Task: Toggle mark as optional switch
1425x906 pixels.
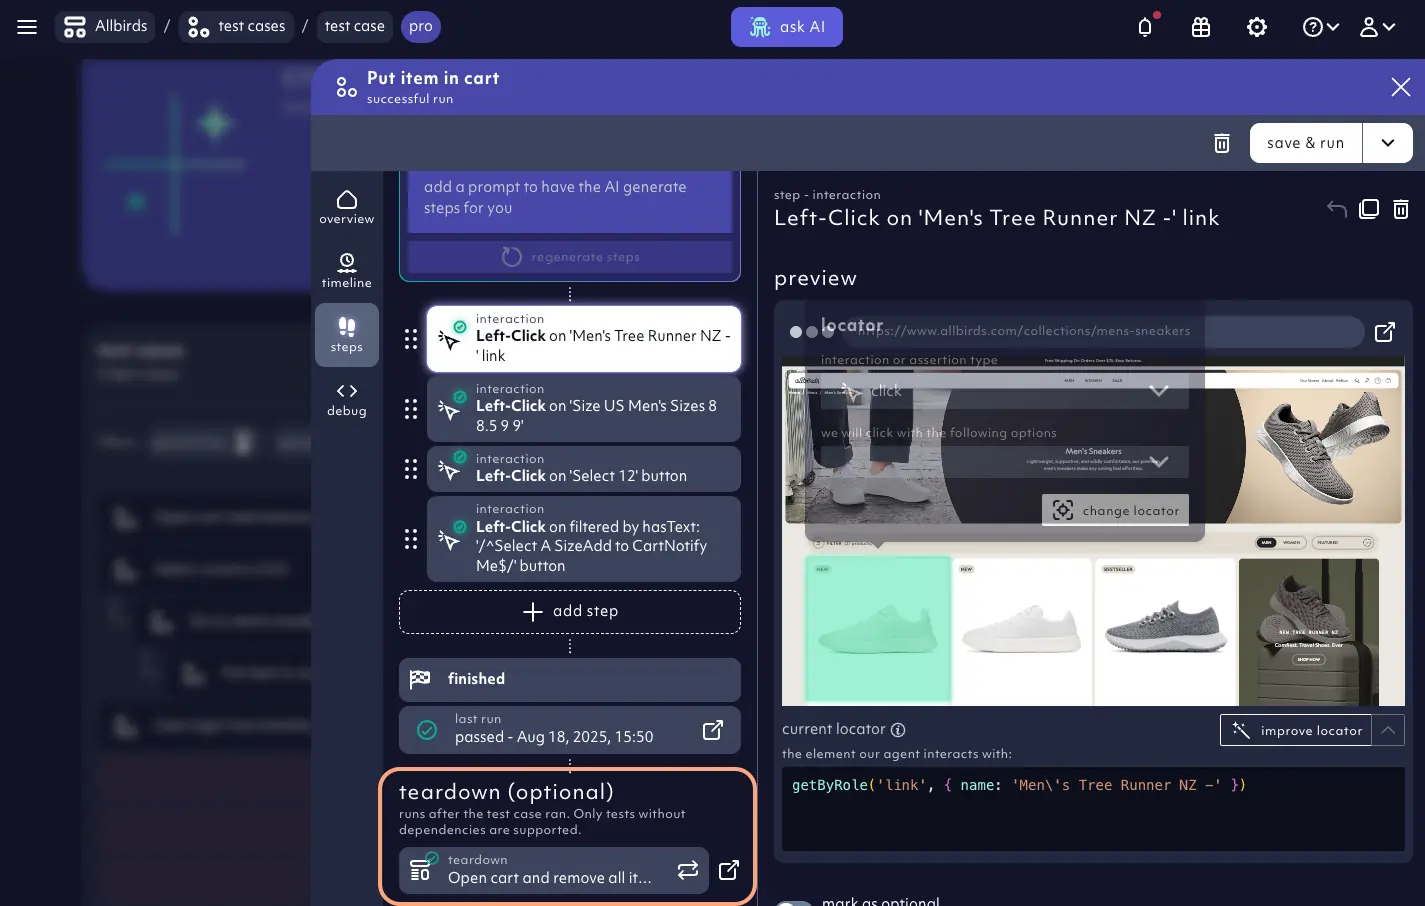Action: click(795, 903)
